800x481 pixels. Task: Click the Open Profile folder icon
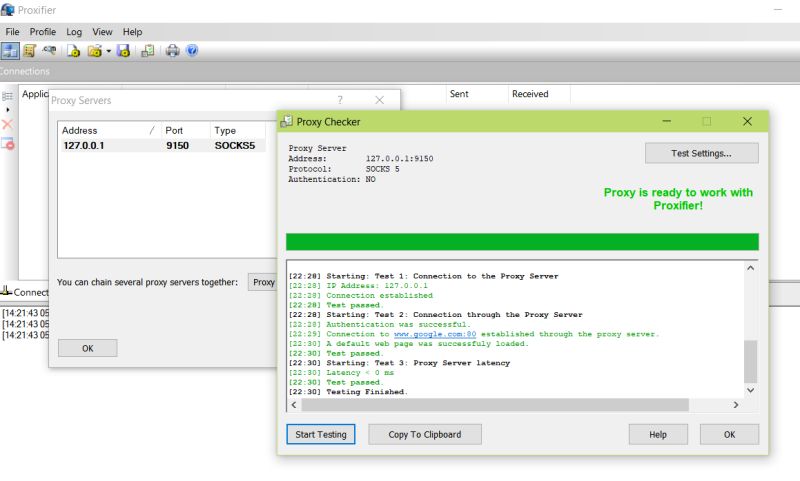pos(94,50)
